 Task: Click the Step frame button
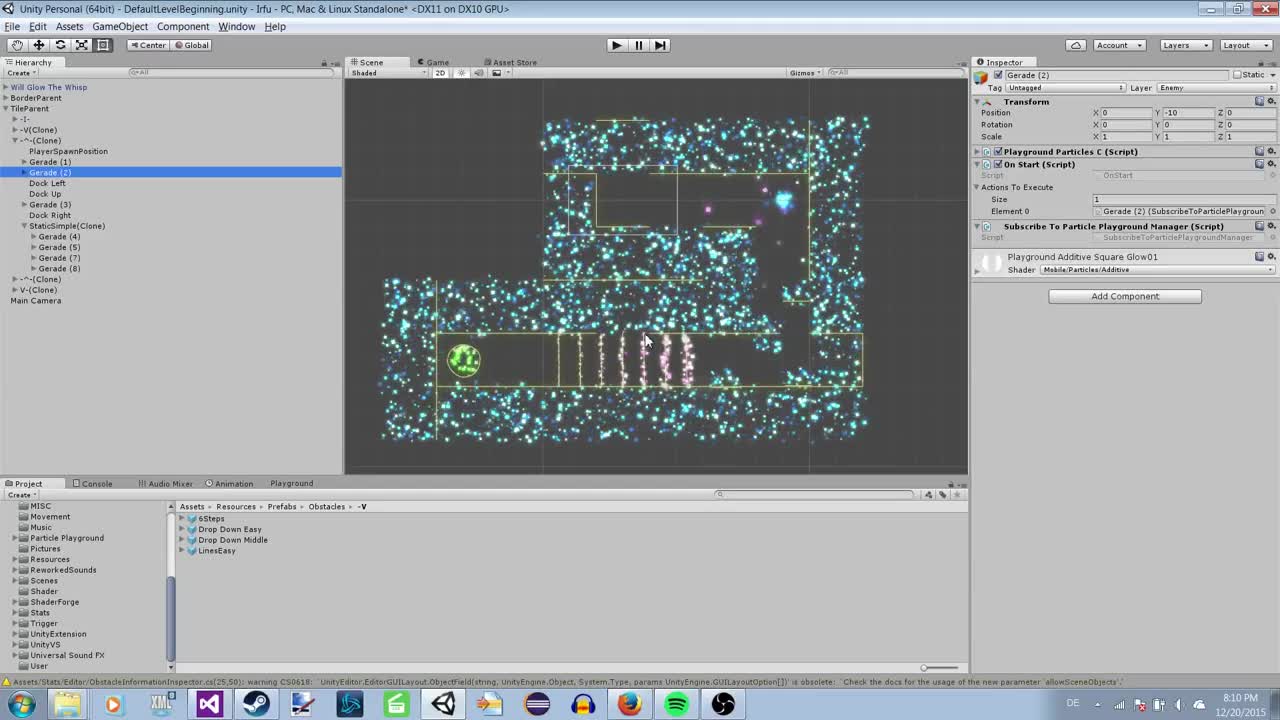point(660,45)
